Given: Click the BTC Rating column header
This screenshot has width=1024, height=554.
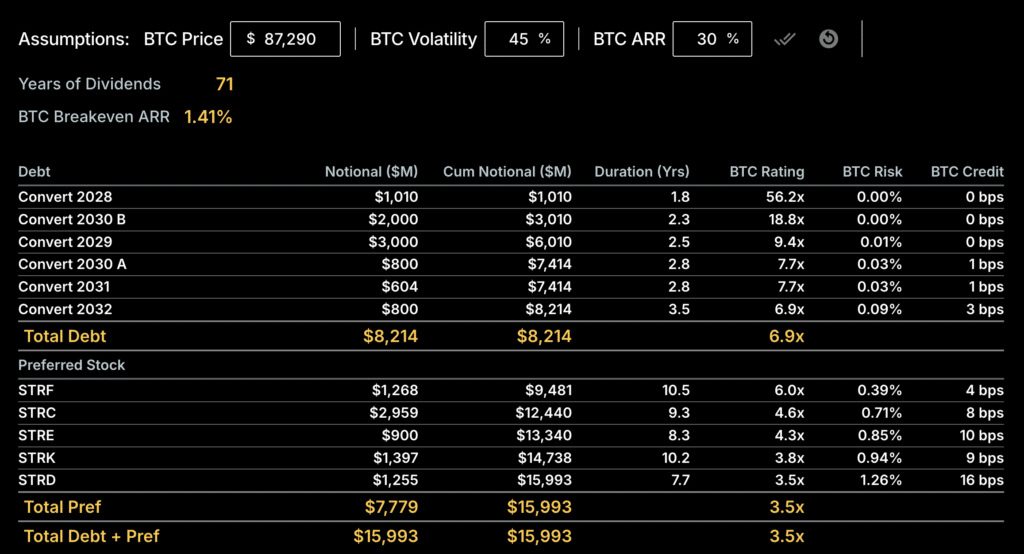Looking at the screenshot, I should (x=767, y=172).
